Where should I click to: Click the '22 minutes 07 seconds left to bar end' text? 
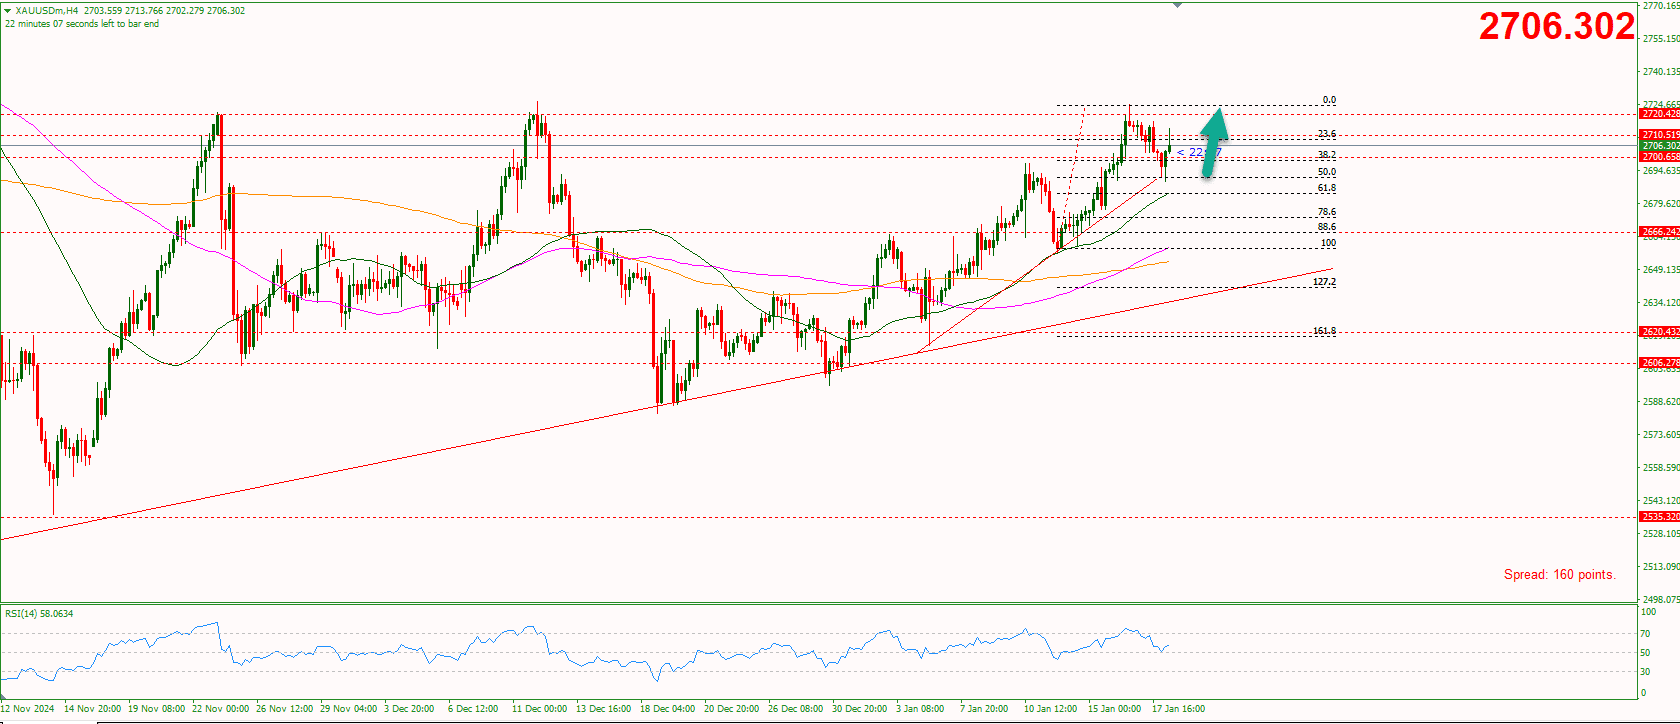tap(82, 24)
